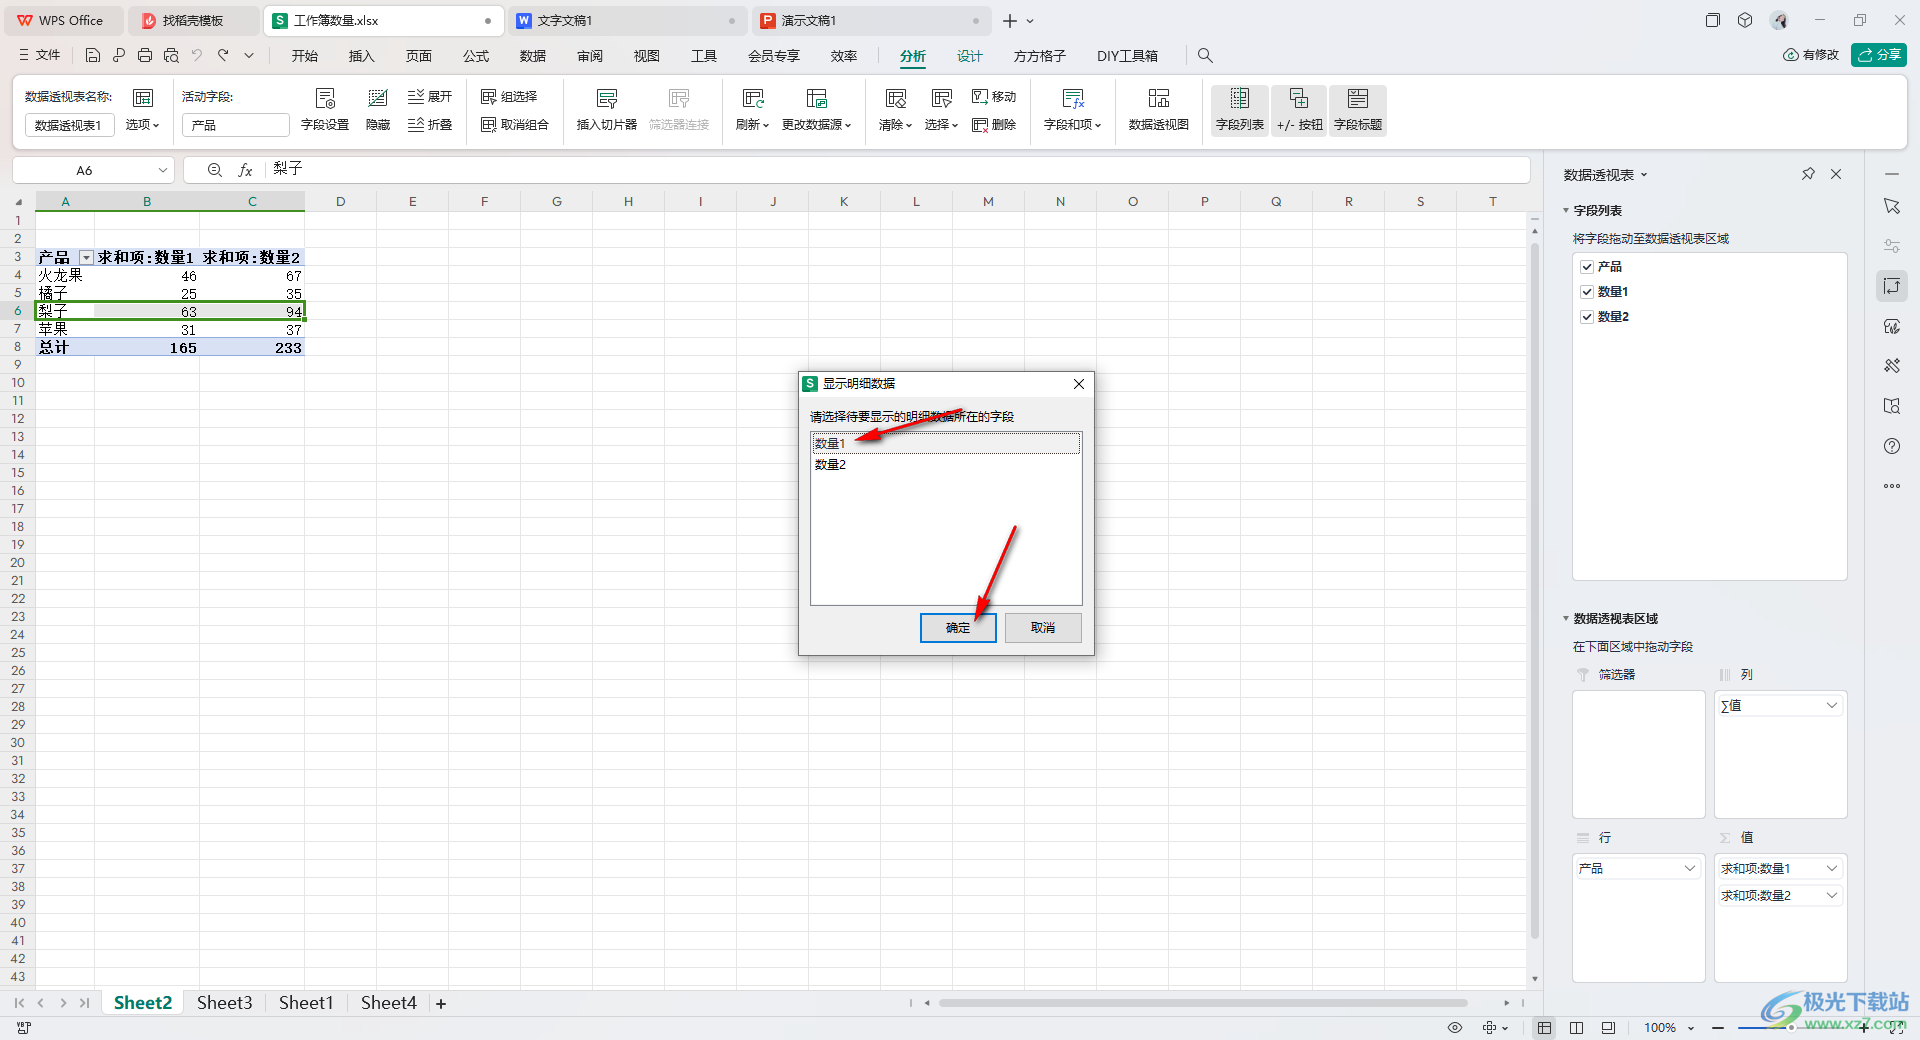Click the undo arrow
This screenshot has width=1920, height=1040.
[197, 56]
